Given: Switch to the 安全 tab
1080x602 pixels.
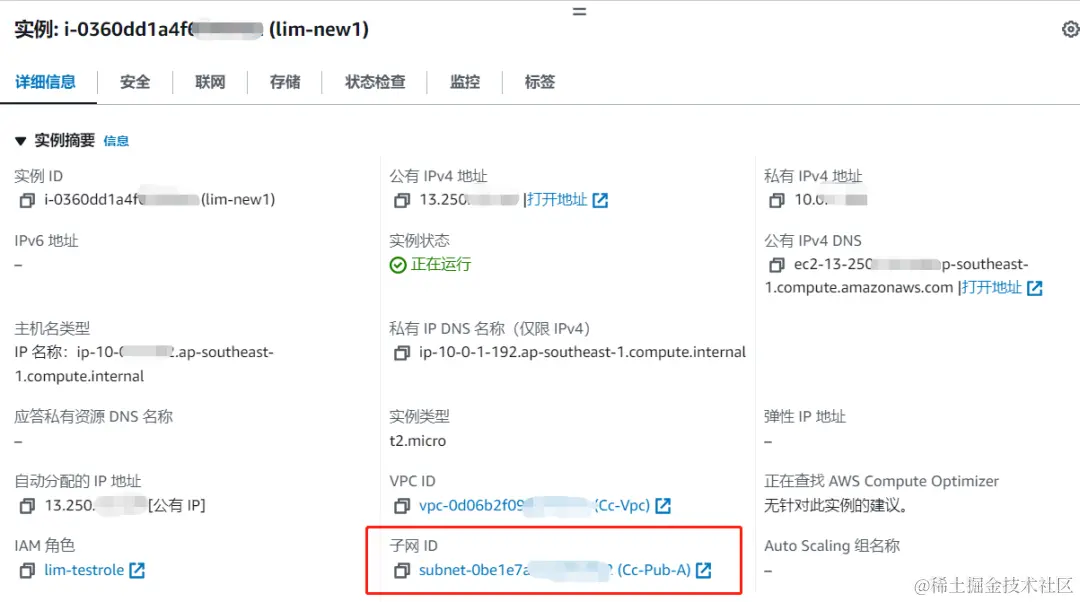Looking at the screenshot, I should [x=135, y=82].
